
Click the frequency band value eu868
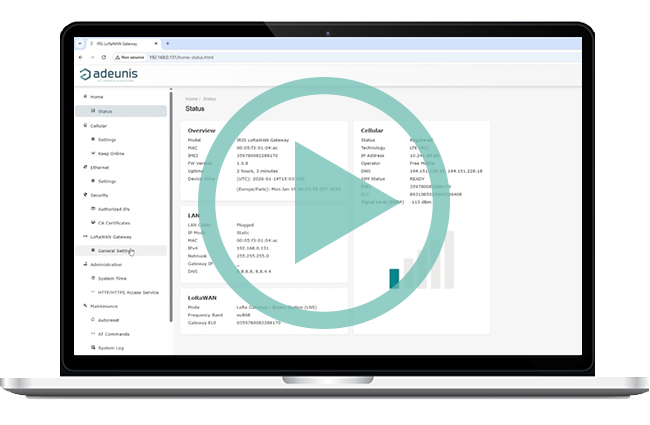click(x=243, y=315)
